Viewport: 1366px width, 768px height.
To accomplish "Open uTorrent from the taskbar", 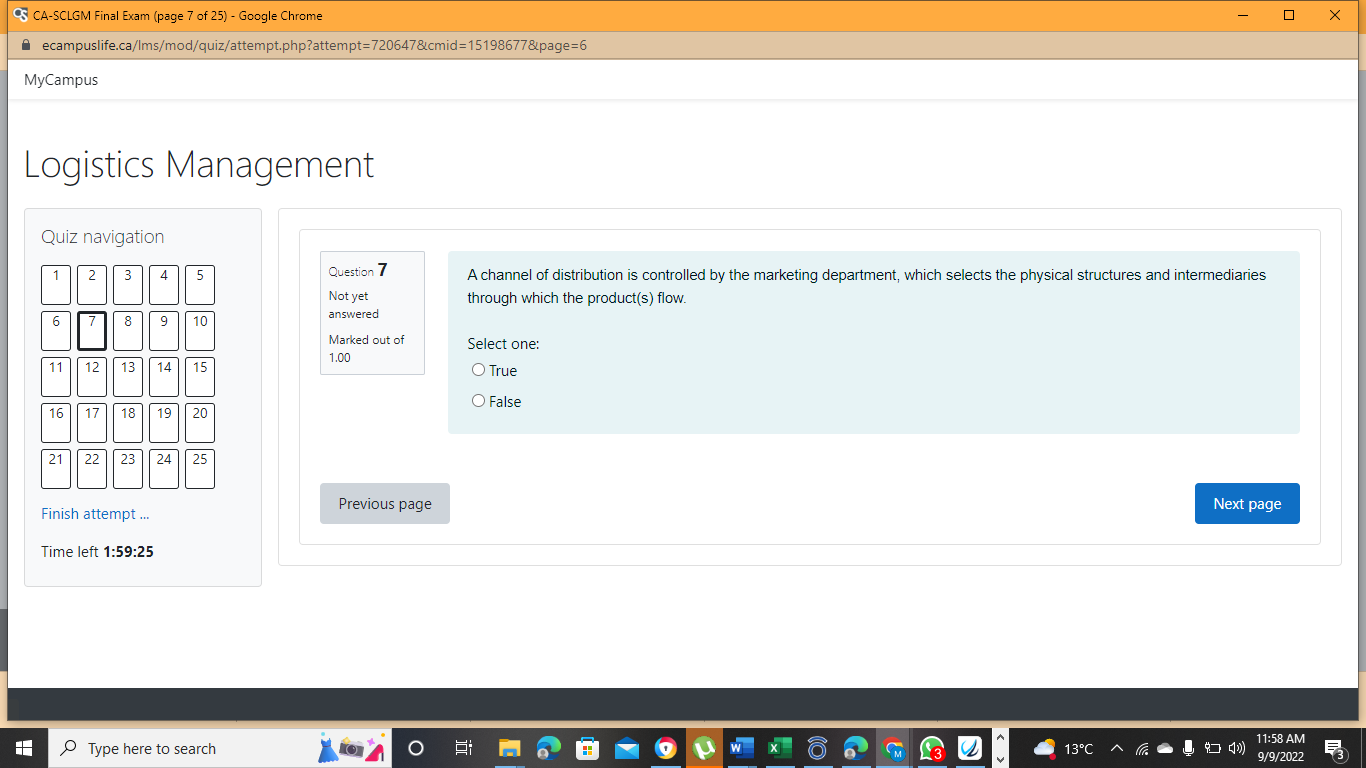I will (703, 748).
